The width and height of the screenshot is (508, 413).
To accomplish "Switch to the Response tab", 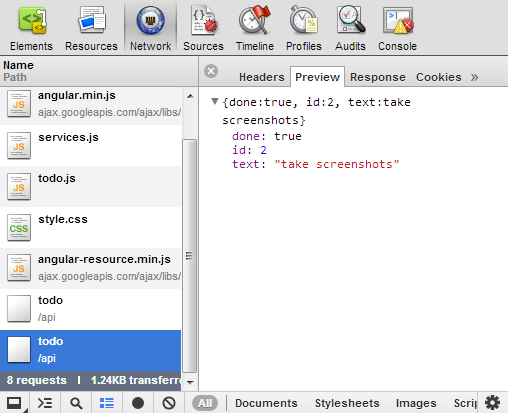I will (378, 77).
